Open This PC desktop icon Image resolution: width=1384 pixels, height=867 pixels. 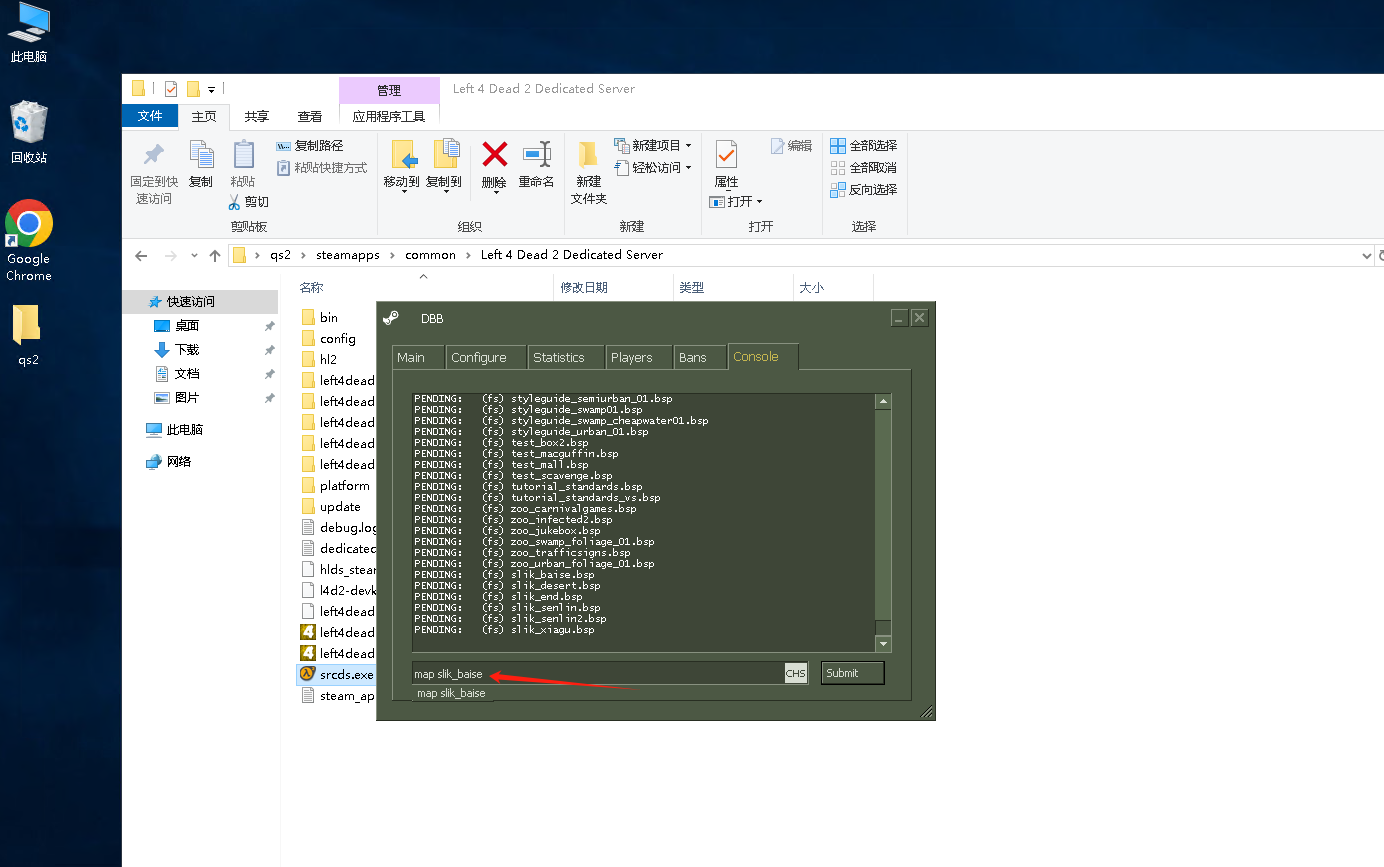click(x=29, y=33)
